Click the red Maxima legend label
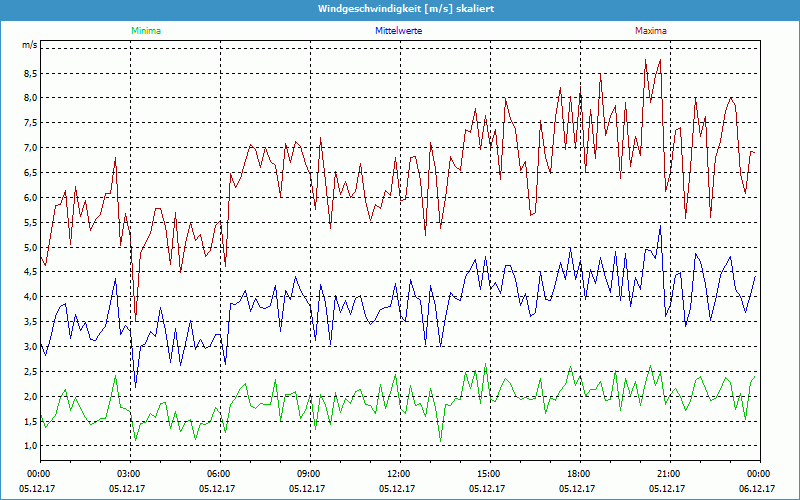 [x=651, y=31]
